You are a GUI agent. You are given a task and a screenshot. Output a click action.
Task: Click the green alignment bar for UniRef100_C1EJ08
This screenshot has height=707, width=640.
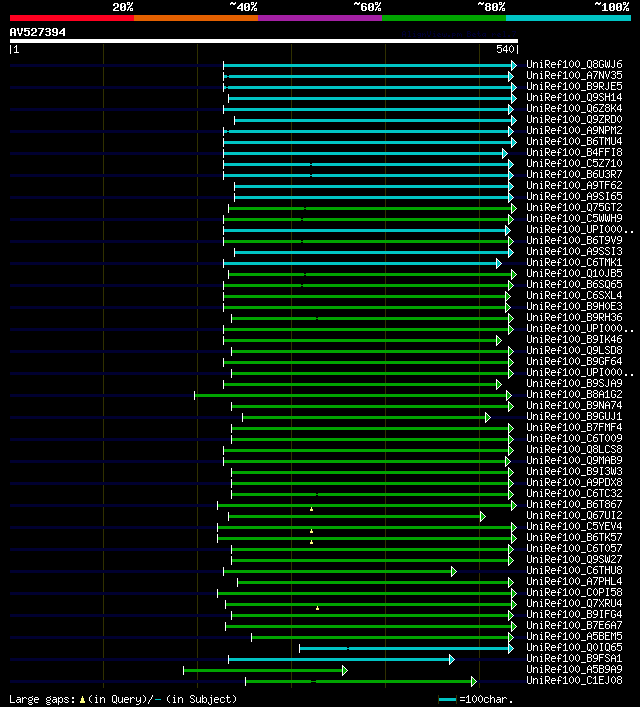pyautogui.click(x=361, y=681)
